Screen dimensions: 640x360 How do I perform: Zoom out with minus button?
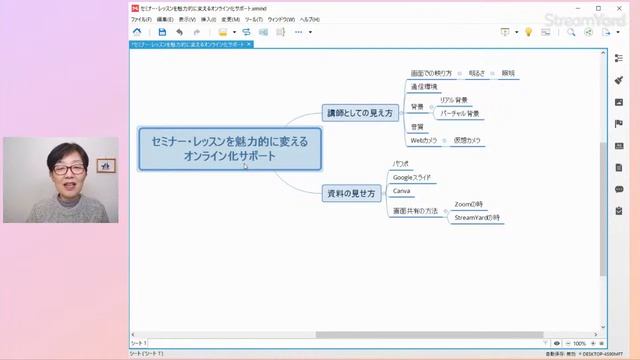(x=568, y=344)
